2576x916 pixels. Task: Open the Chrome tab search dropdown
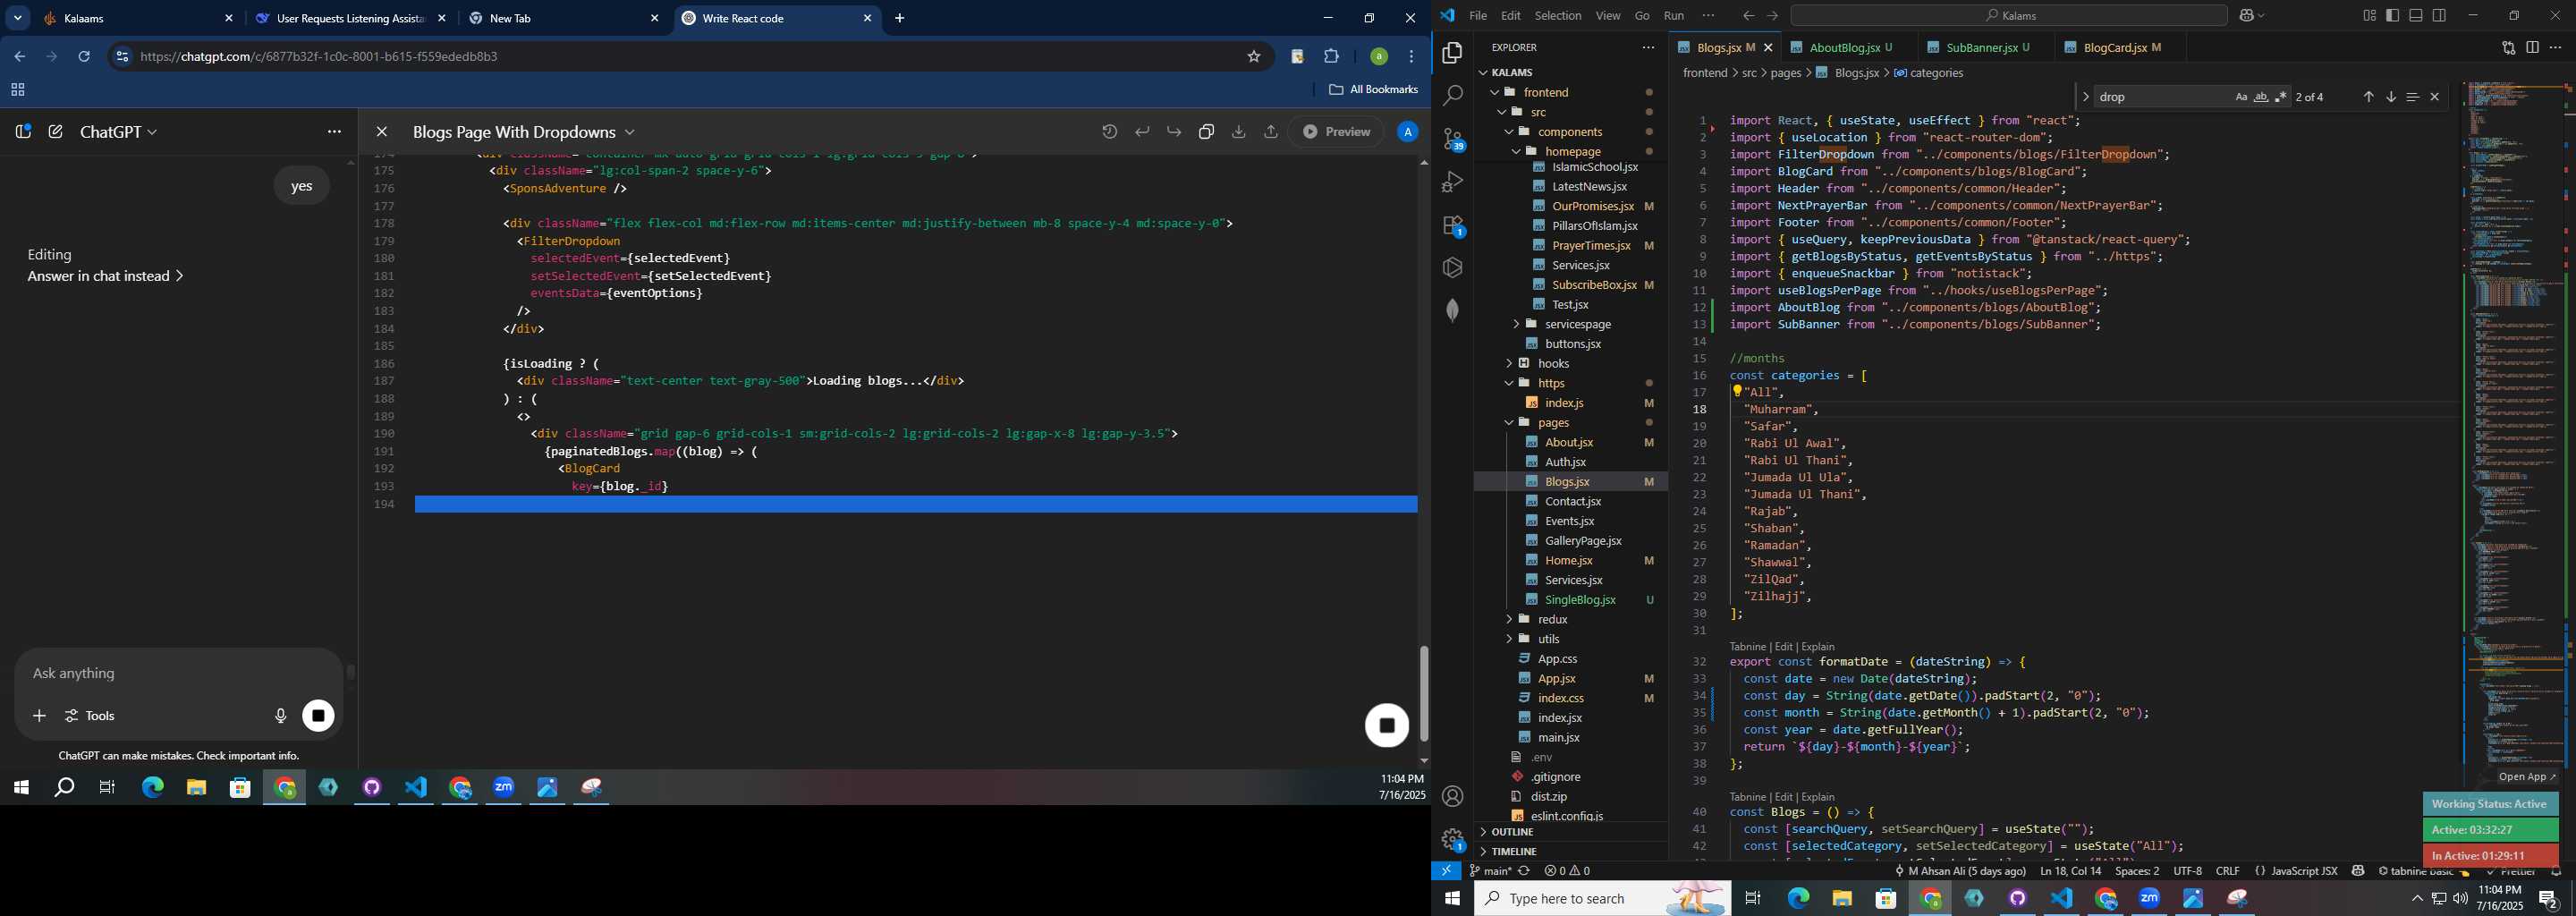coord(18,18)
